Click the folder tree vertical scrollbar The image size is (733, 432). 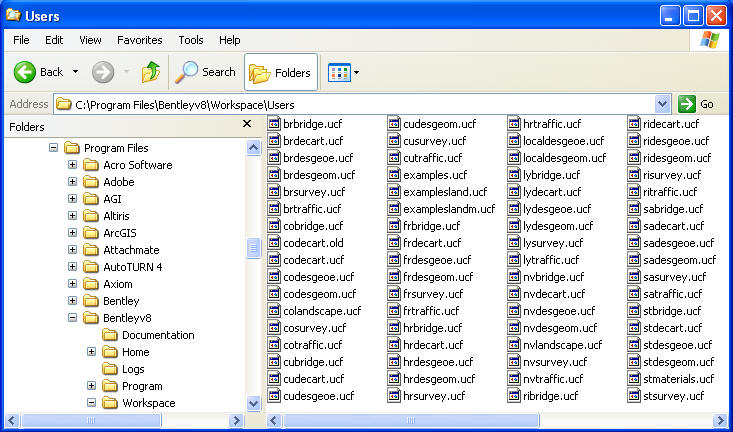point(253,300)
